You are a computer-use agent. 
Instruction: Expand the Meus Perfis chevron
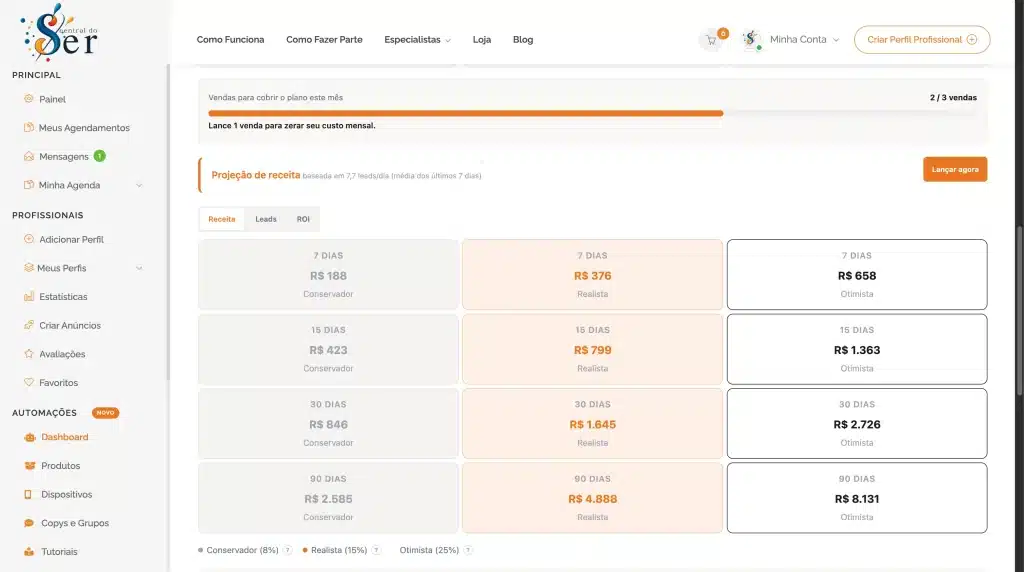tap(139, 268)
